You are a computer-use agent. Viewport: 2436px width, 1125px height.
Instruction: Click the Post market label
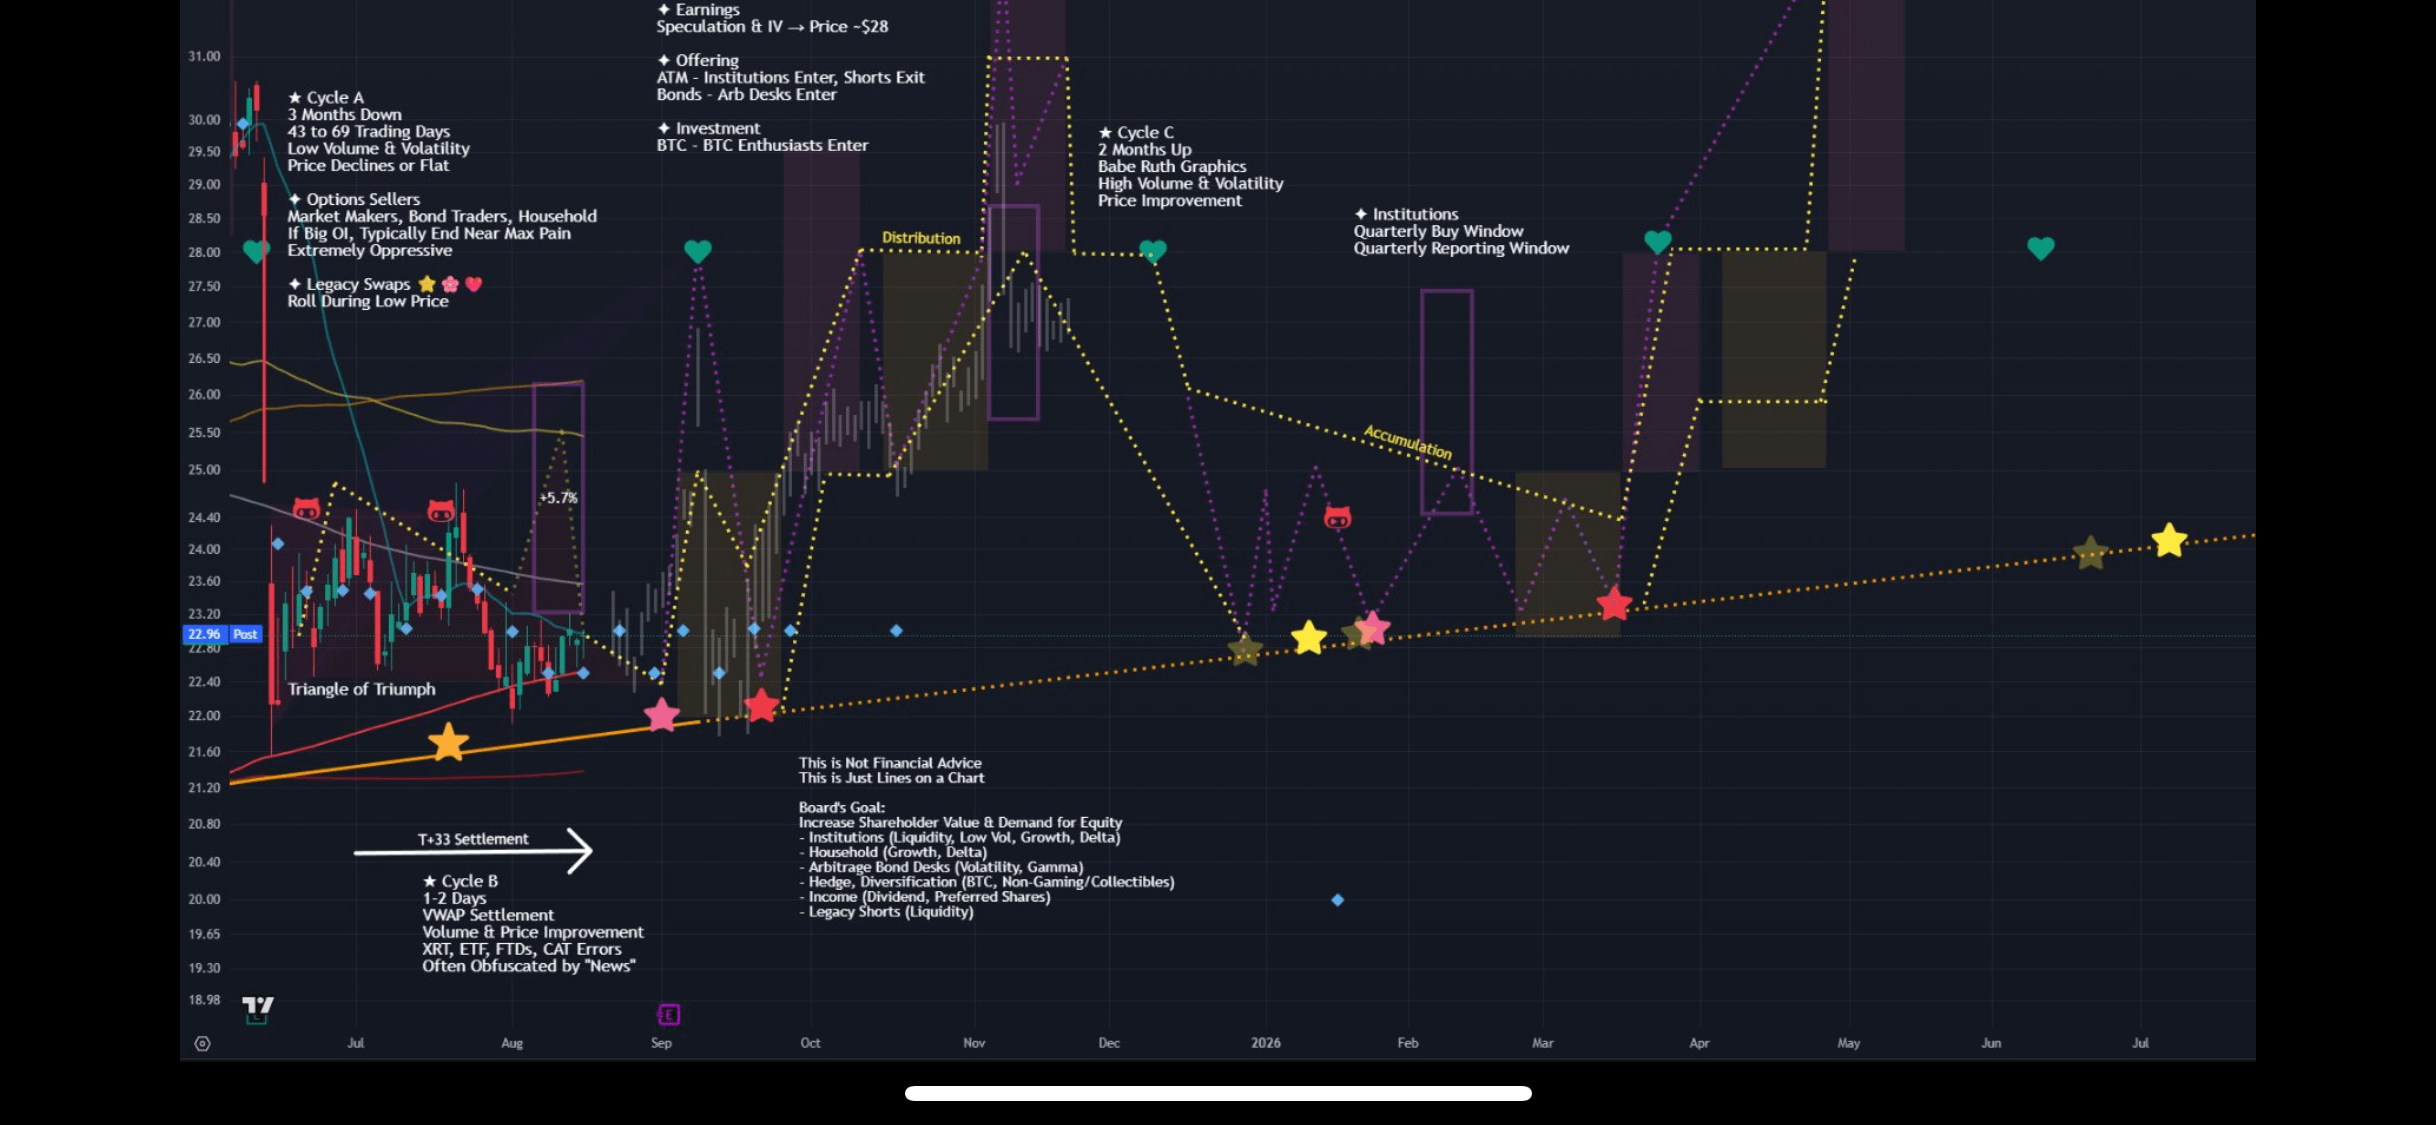(245, 634)
